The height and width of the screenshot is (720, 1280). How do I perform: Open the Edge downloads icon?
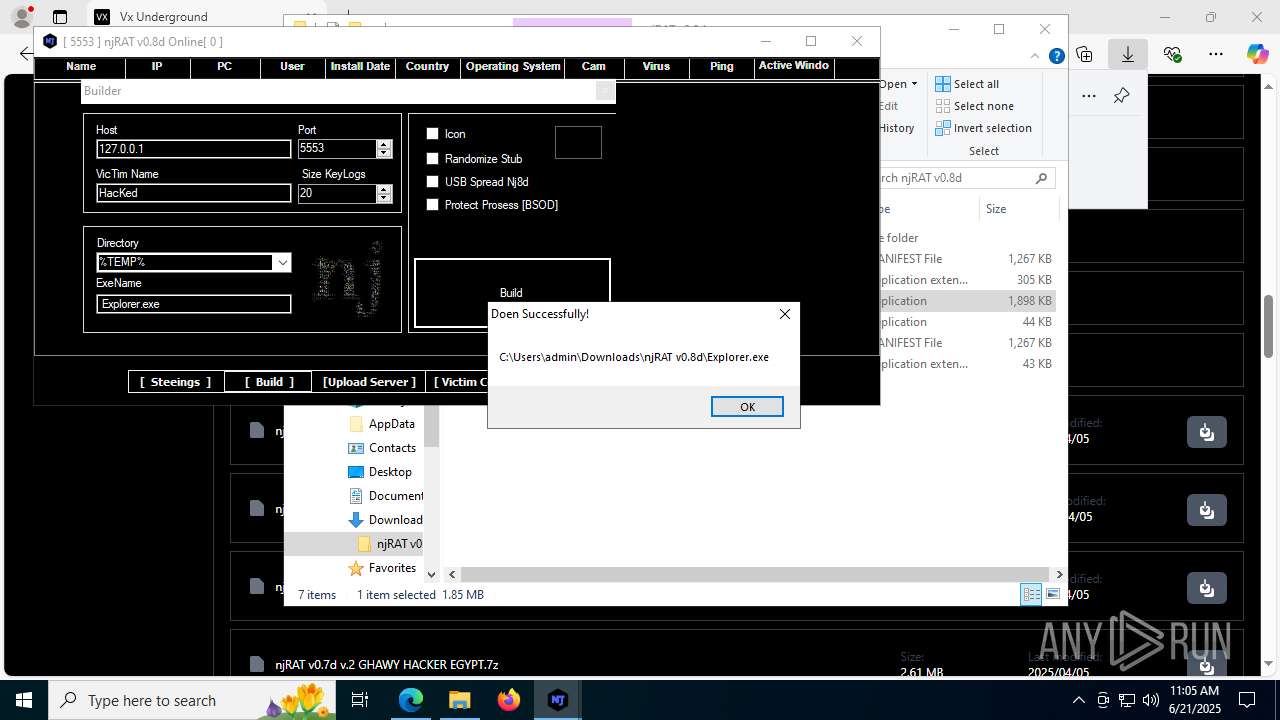pyautogui.click(x=1128, y=54)
